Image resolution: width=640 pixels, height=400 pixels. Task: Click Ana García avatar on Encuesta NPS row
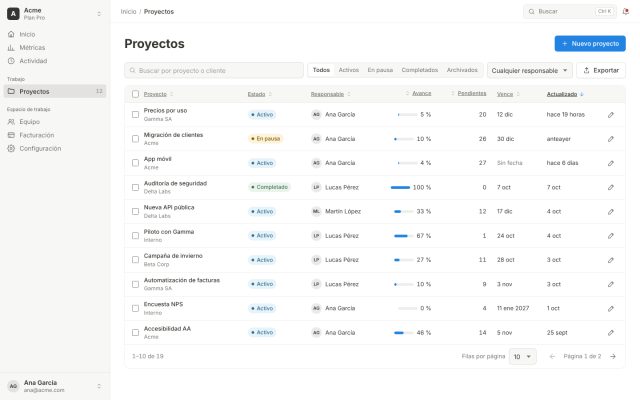pos(316,308)
